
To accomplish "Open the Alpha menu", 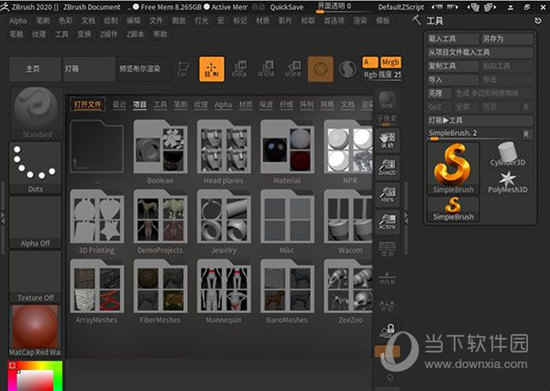I will [x=18, y=21].
